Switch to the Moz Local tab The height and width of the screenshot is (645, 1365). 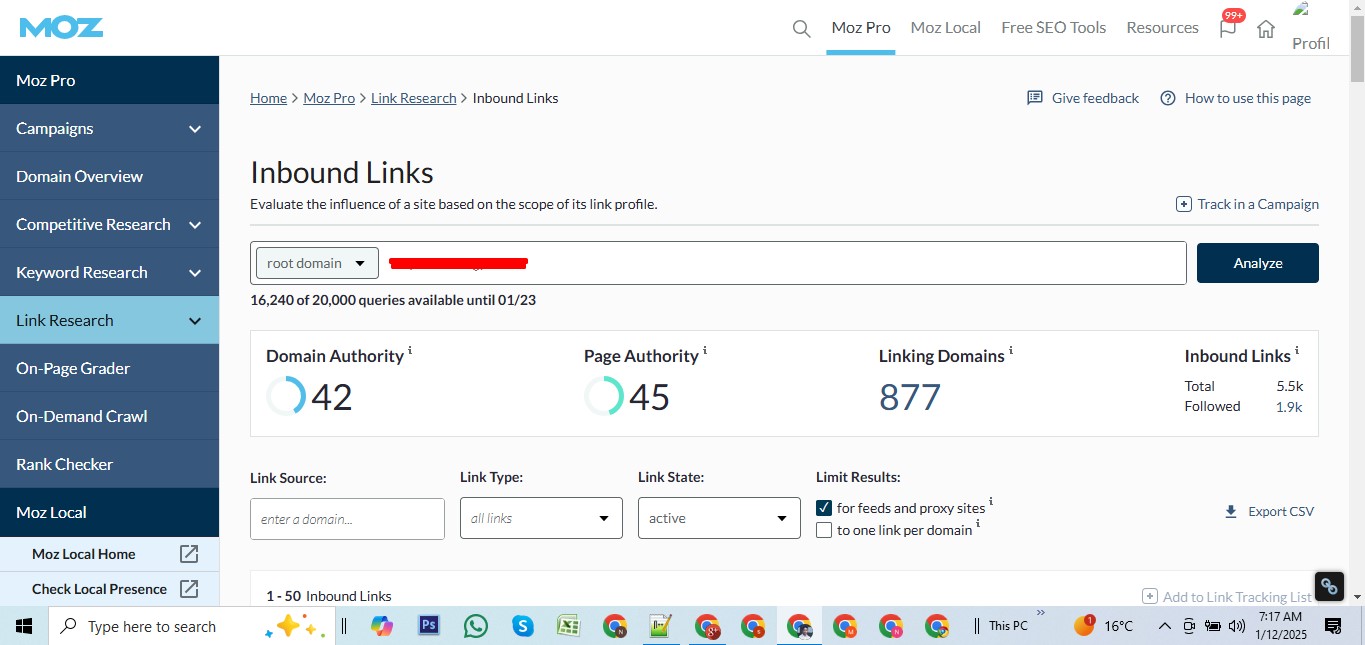pyautogui.click(x=945, y=28)
